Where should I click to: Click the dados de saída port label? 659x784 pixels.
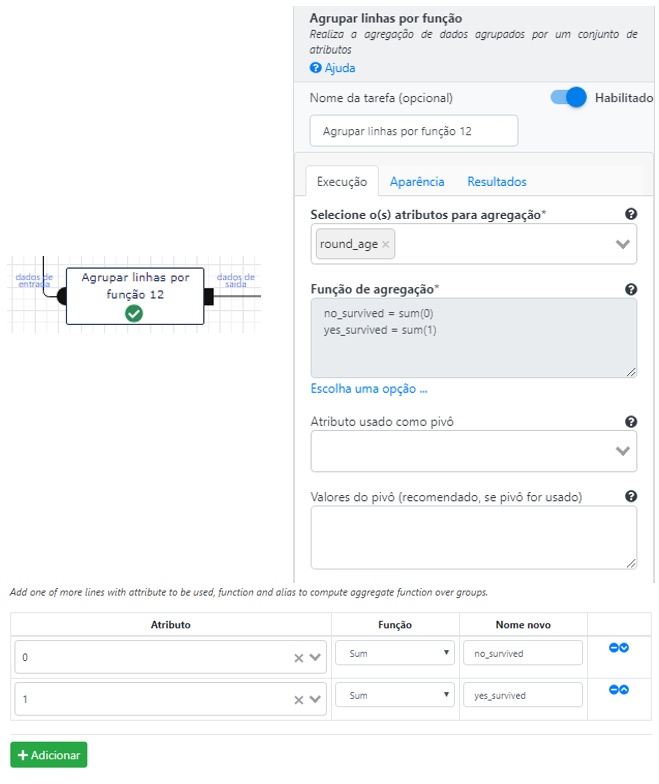pyautogui.click(x=236, y=280)
